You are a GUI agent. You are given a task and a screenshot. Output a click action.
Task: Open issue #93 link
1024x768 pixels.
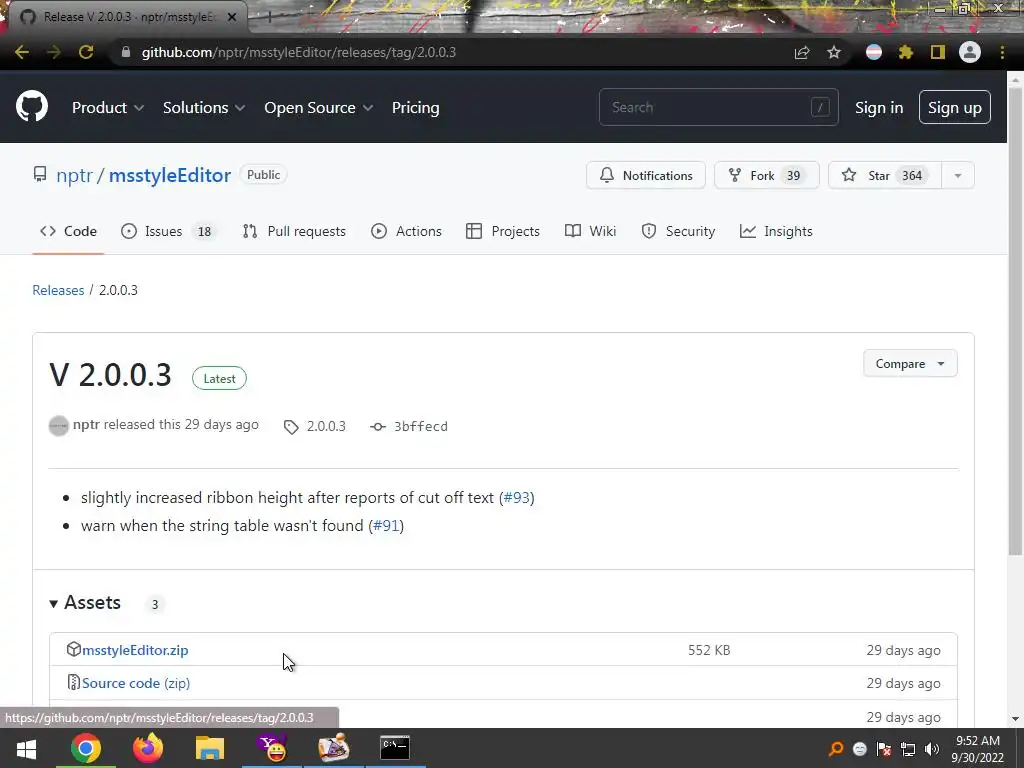(517, 498)
